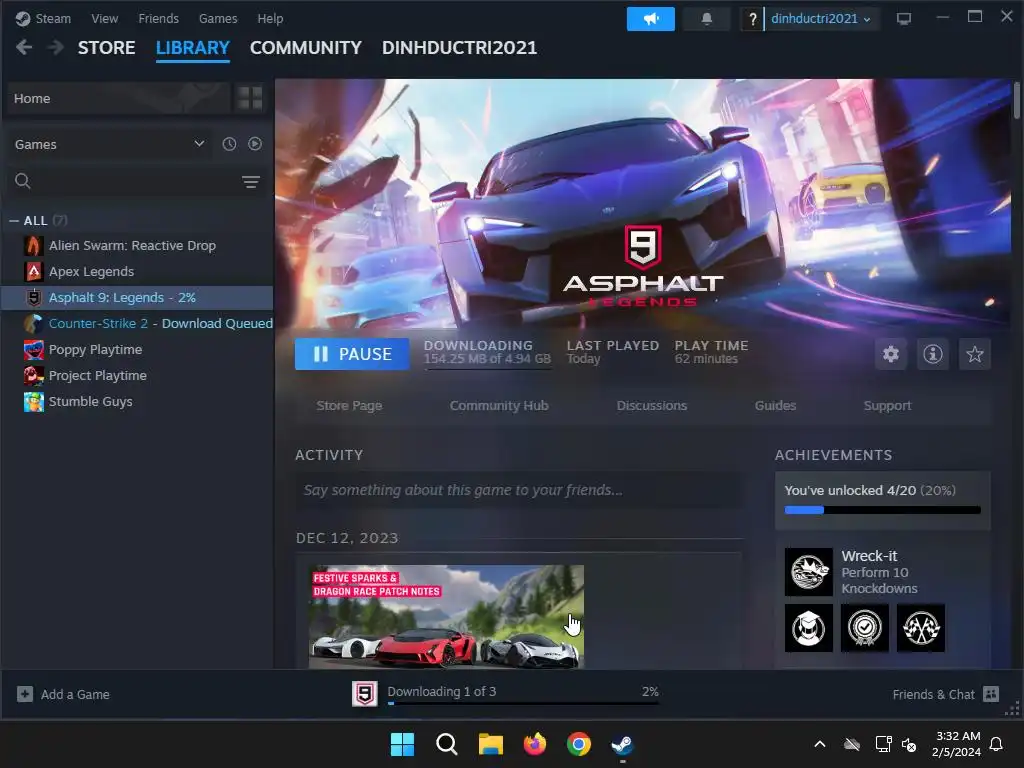Sort games by recent activity clock icon
1024x768 pixels.
pos(229,144)
